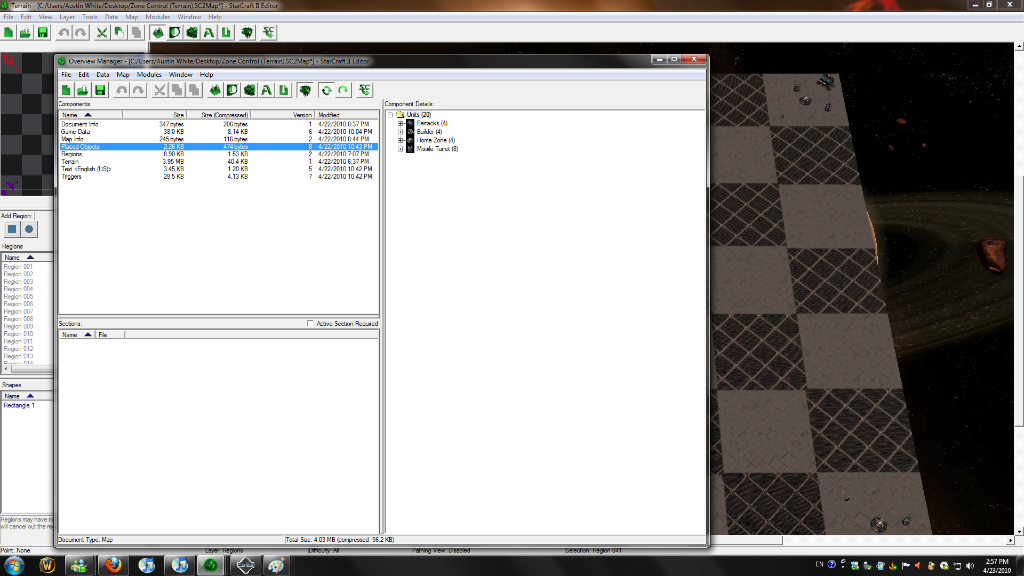The image size is (1024, 576).
Task: Open Firefox from the taskbar
Action: (x=113, y=565)
